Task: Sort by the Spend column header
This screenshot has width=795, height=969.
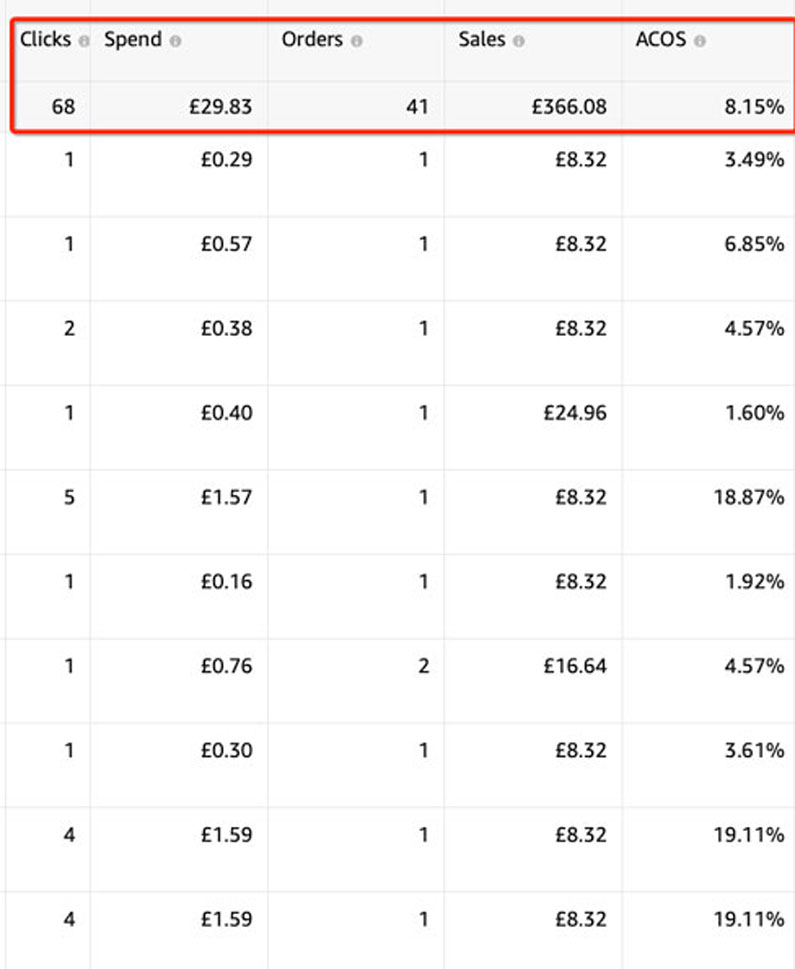Action: pyautogui.click(x=132, y=41)
